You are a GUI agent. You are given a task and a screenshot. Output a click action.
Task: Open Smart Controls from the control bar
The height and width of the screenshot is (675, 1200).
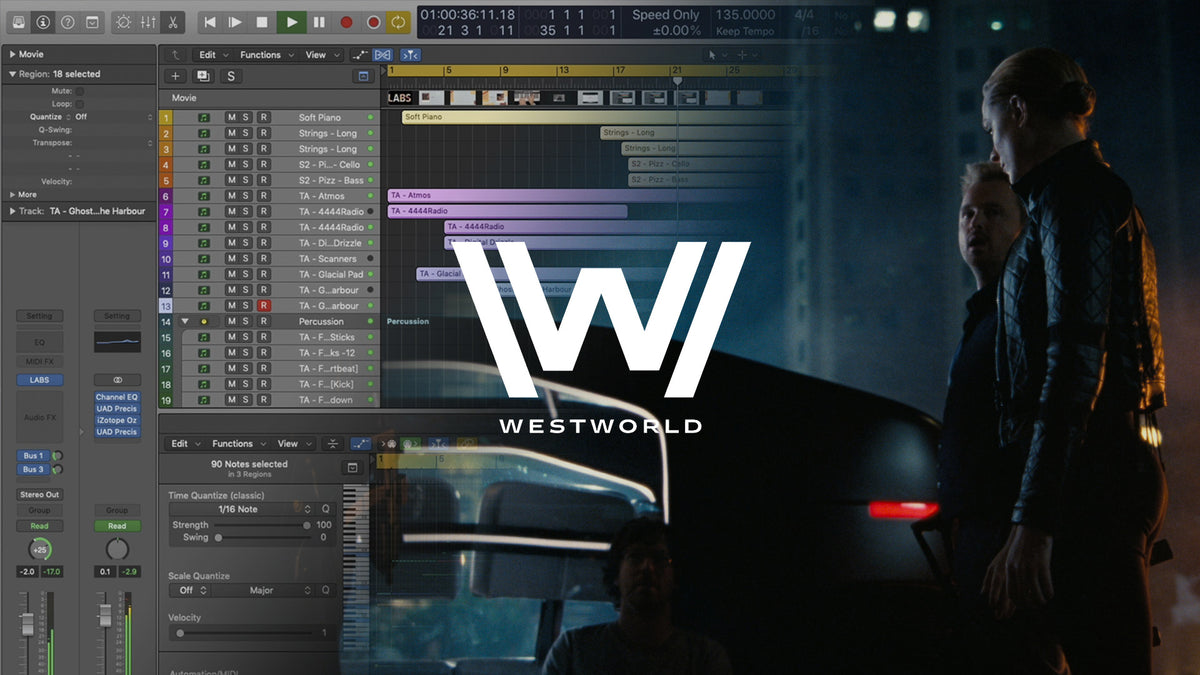(123, 21)
